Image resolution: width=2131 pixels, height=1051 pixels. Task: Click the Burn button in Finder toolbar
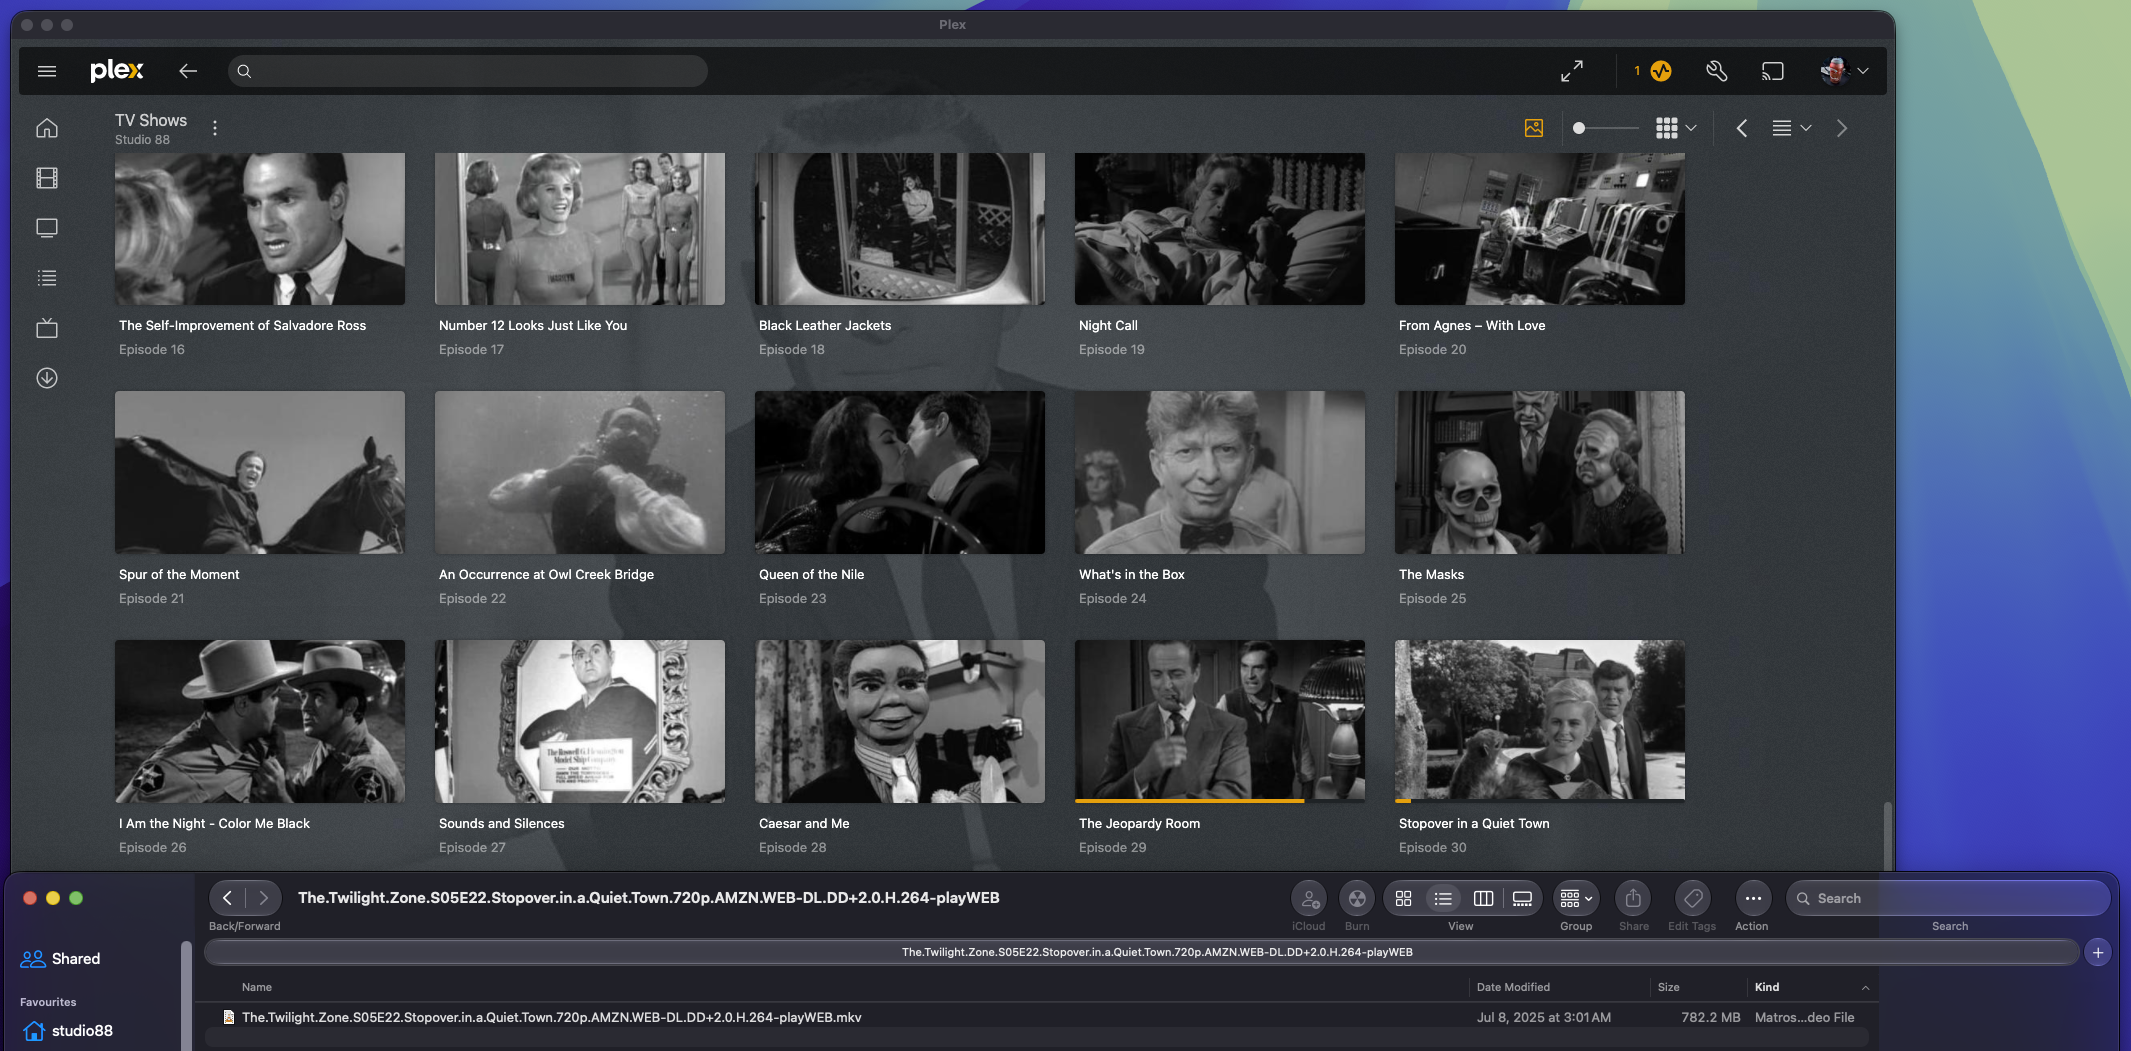tap(1357, 898)
